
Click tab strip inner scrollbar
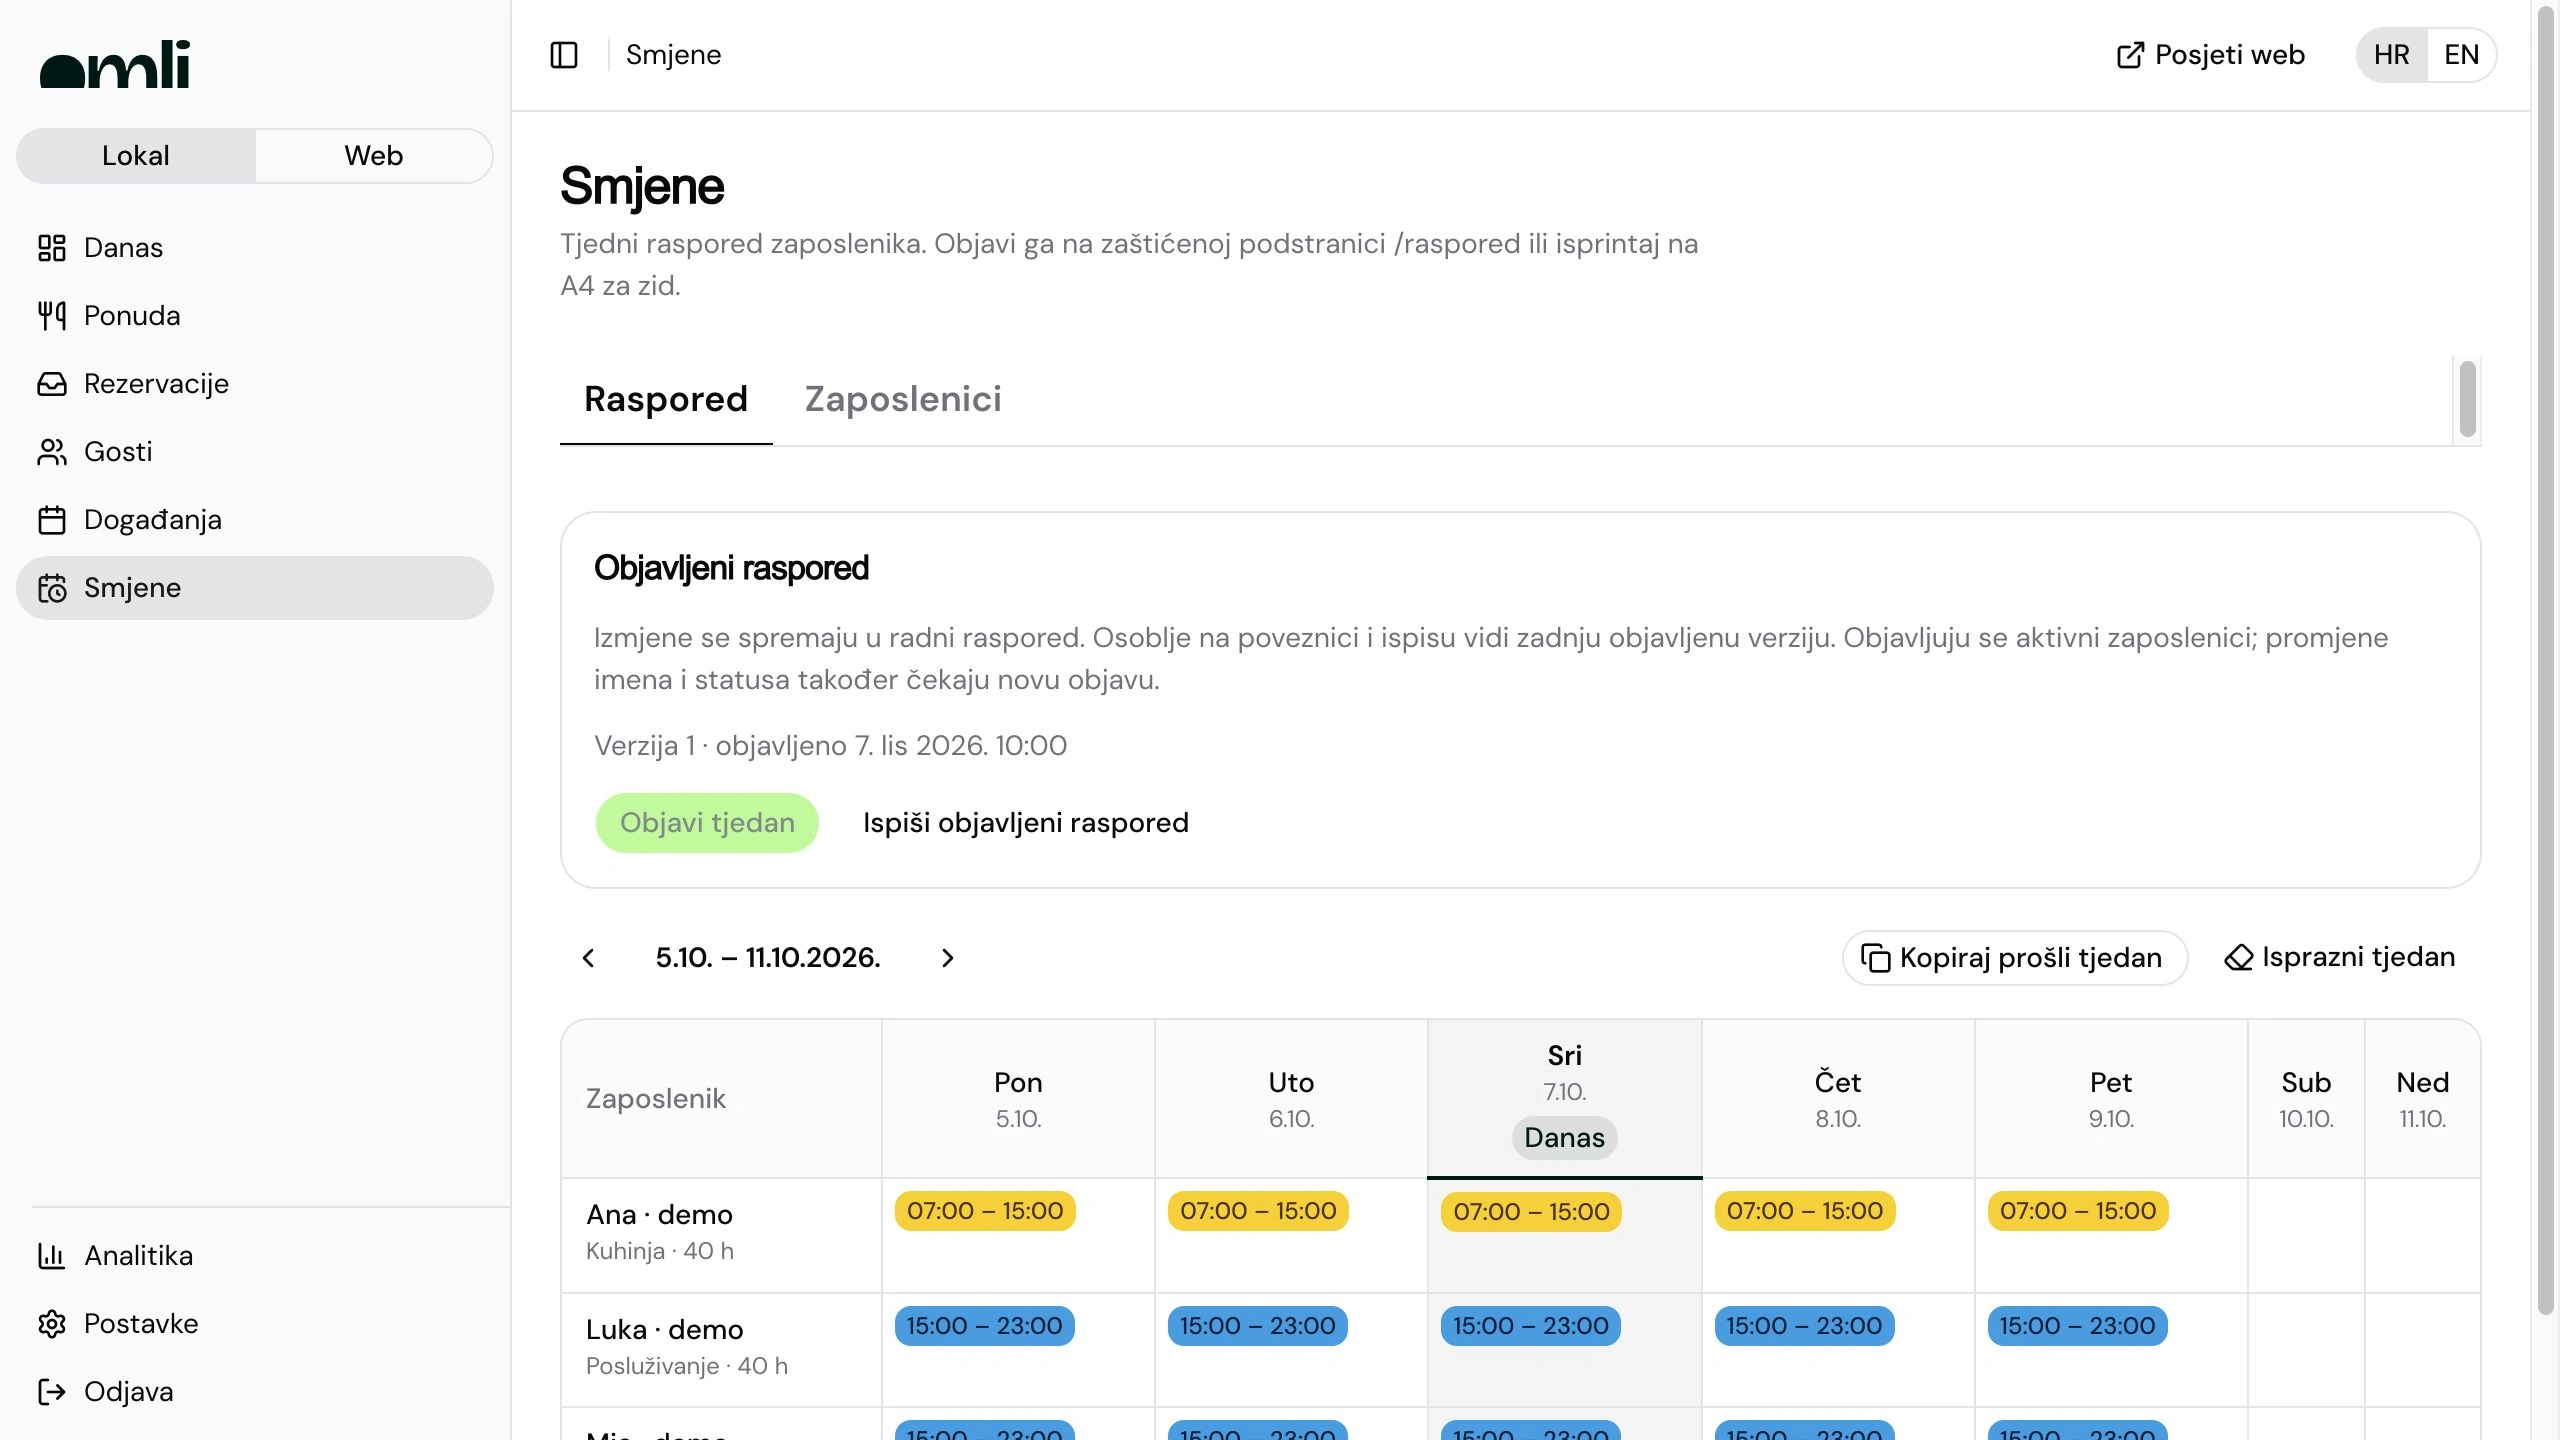tap(2468, 399)
